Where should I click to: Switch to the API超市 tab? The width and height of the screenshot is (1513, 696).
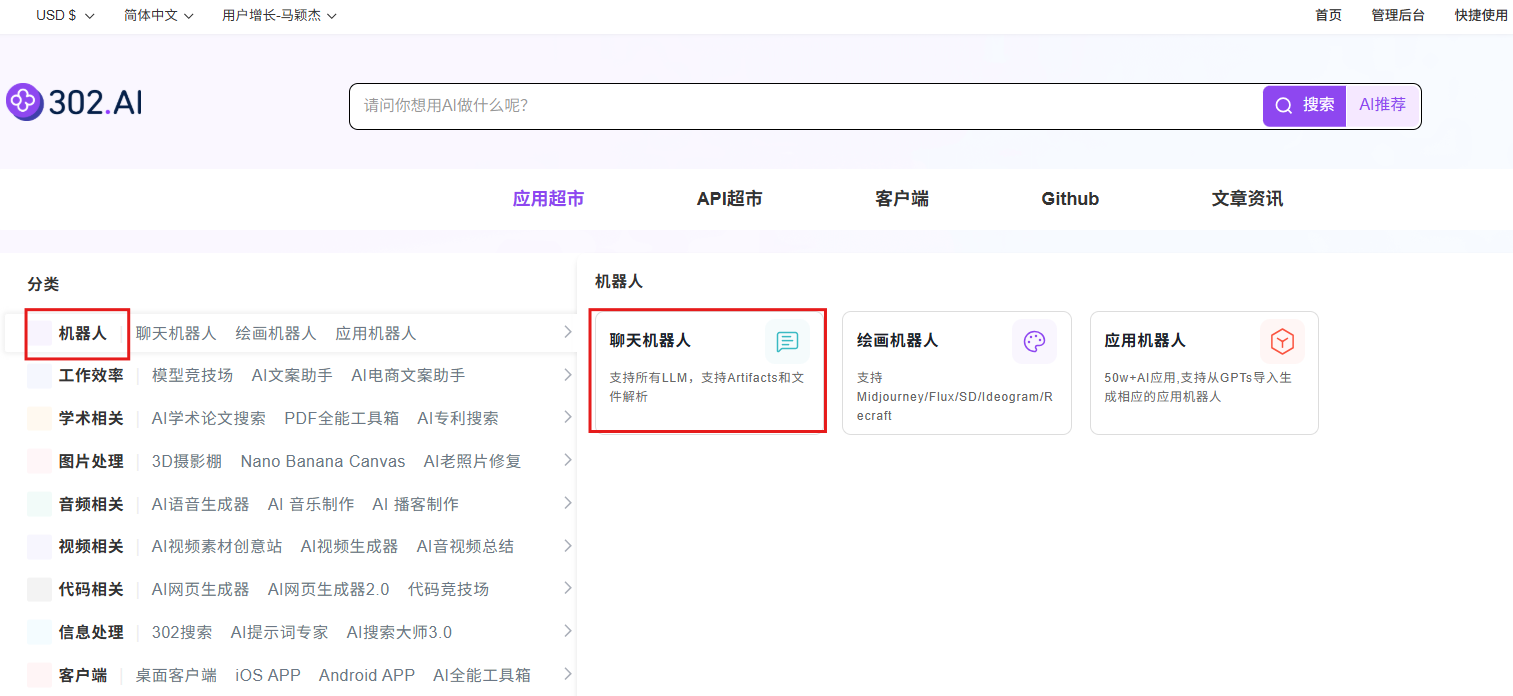pos(729,199)
